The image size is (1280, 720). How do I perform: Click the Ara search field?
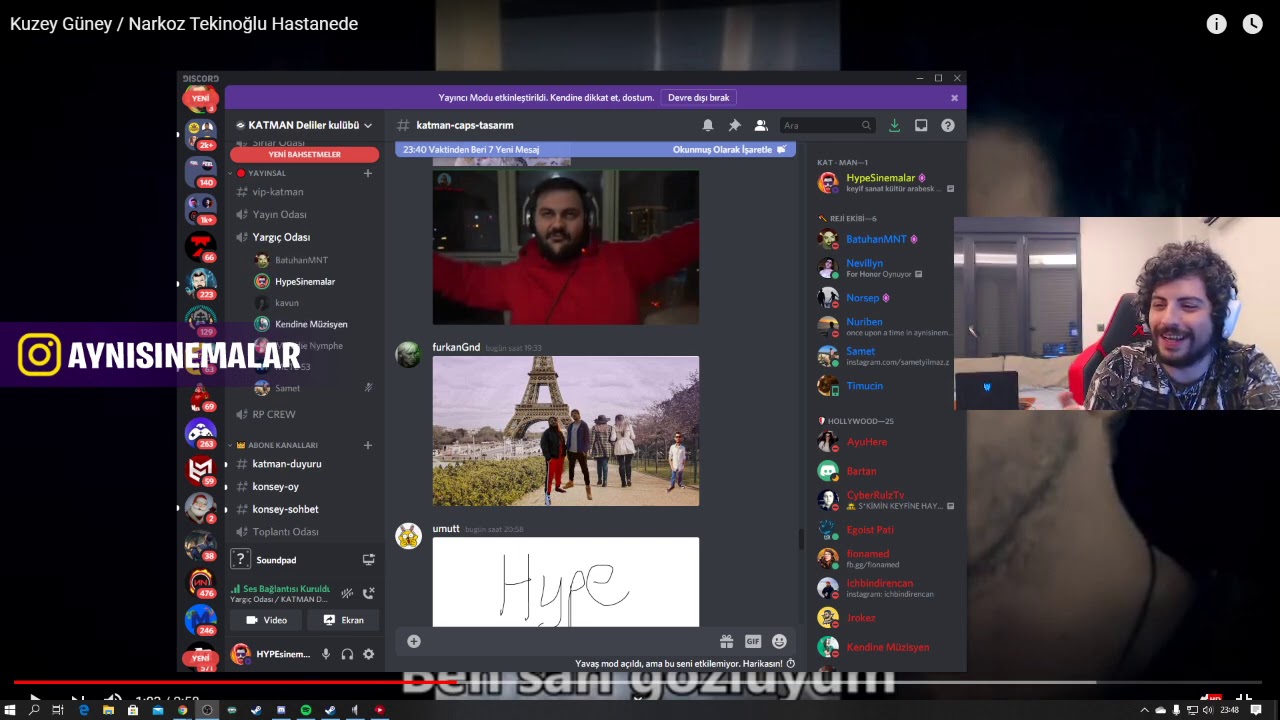826,125
